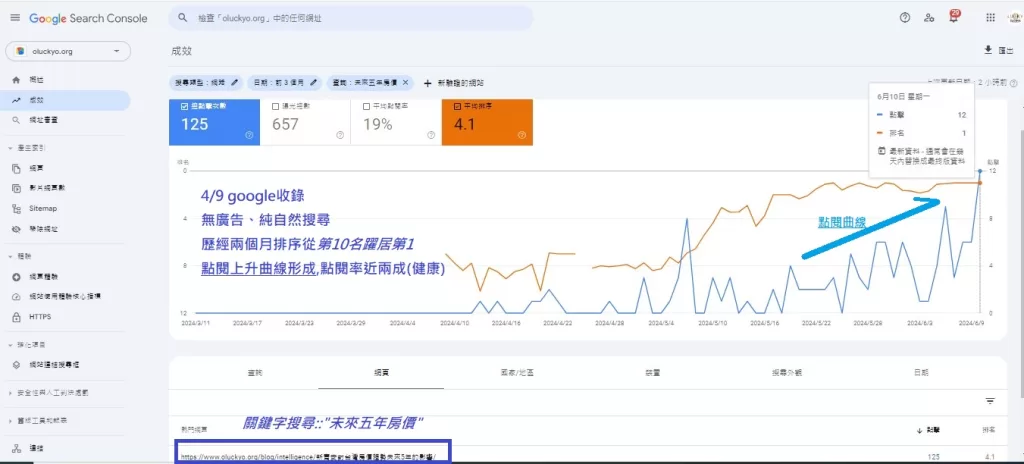Image resolution: width=1024 pixels, height=464 pixels.
Task: Click the table filter rows icon
Action: pyautogui.click(x=990, y=401)
